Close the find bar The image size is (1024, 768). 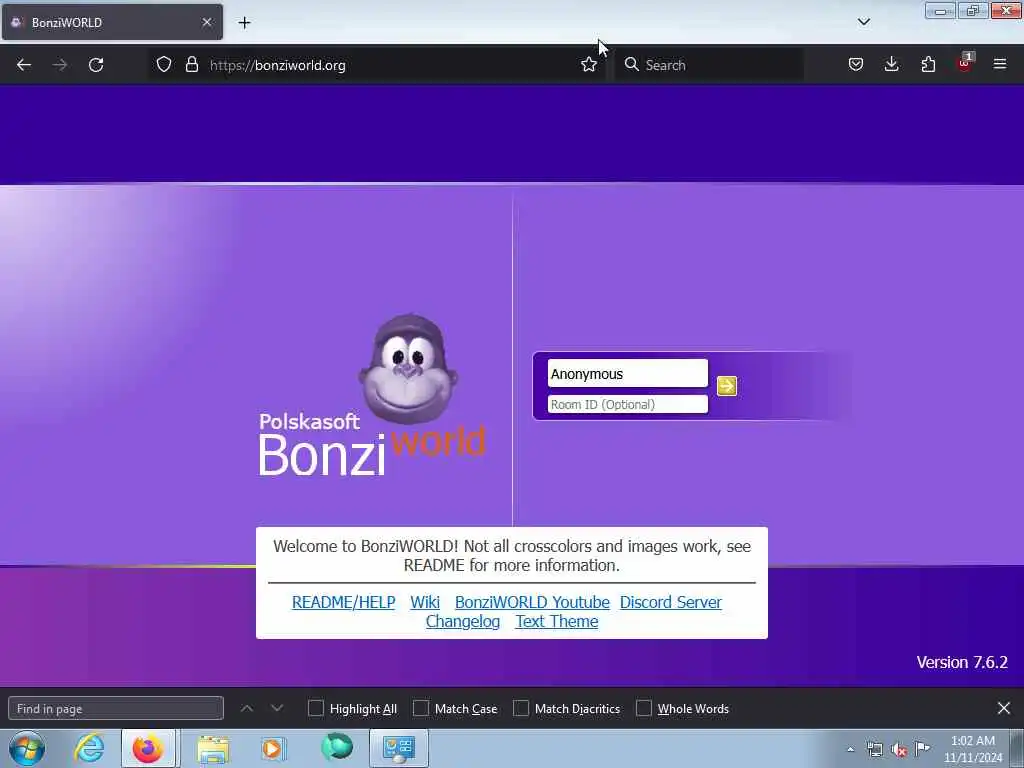pos(1004,708)
